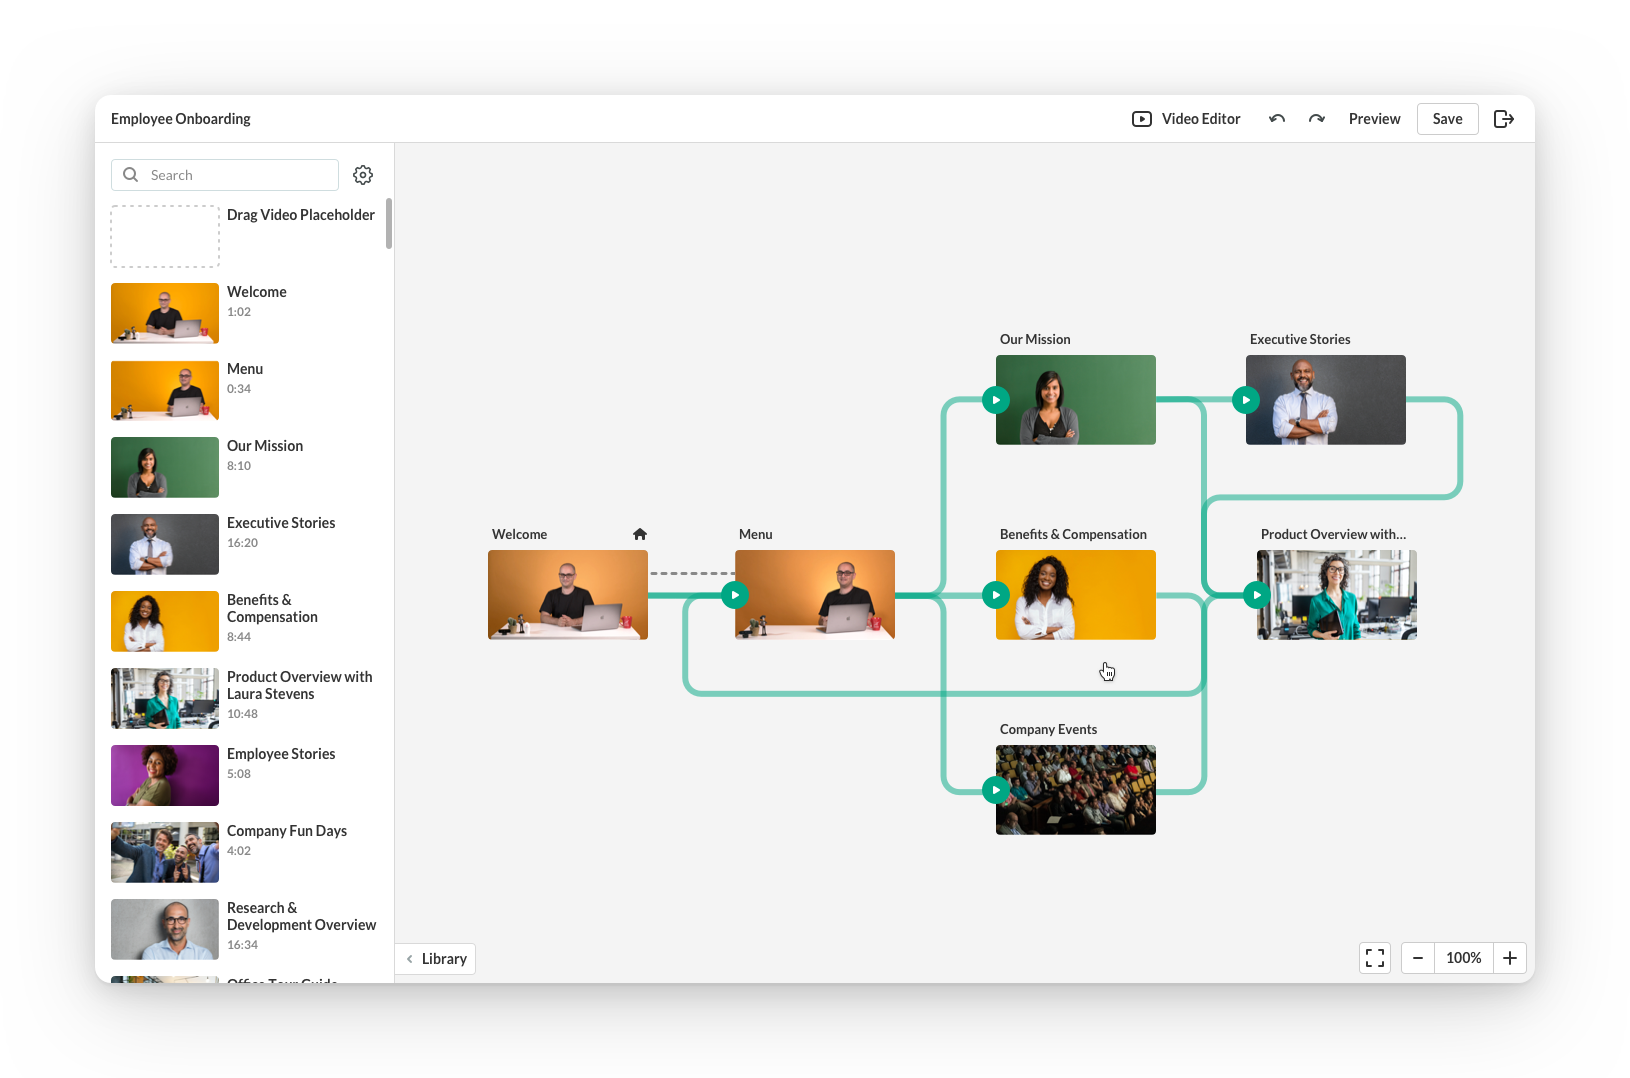This screenshot has width=1630, height=1078.
Task: Click play connector on Executive Stories node
Action: (x=1246, y=400)
